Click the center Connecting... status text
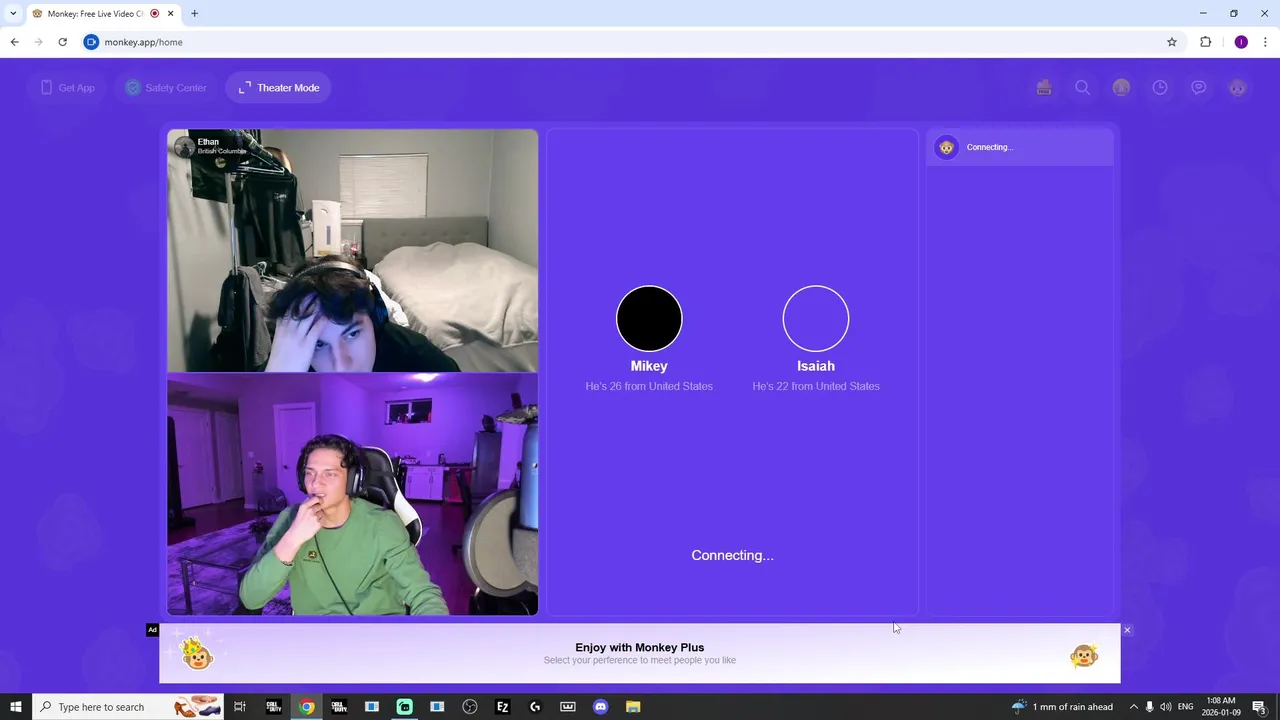Image resolution: width=1280 pixels, height=720 pixels. (732, 555)
